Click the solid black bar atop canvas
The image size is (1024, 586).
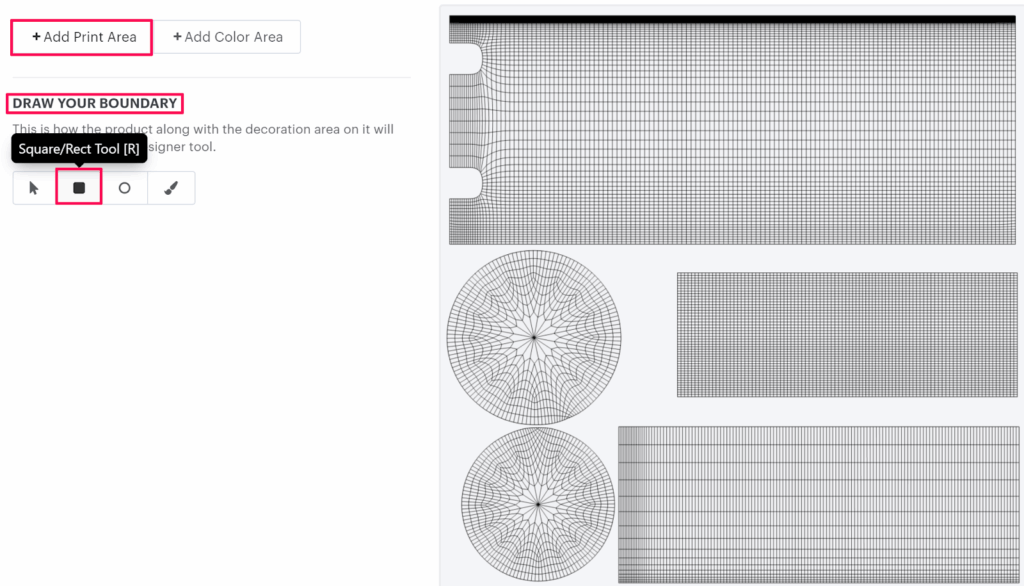[x=732, y=19]
